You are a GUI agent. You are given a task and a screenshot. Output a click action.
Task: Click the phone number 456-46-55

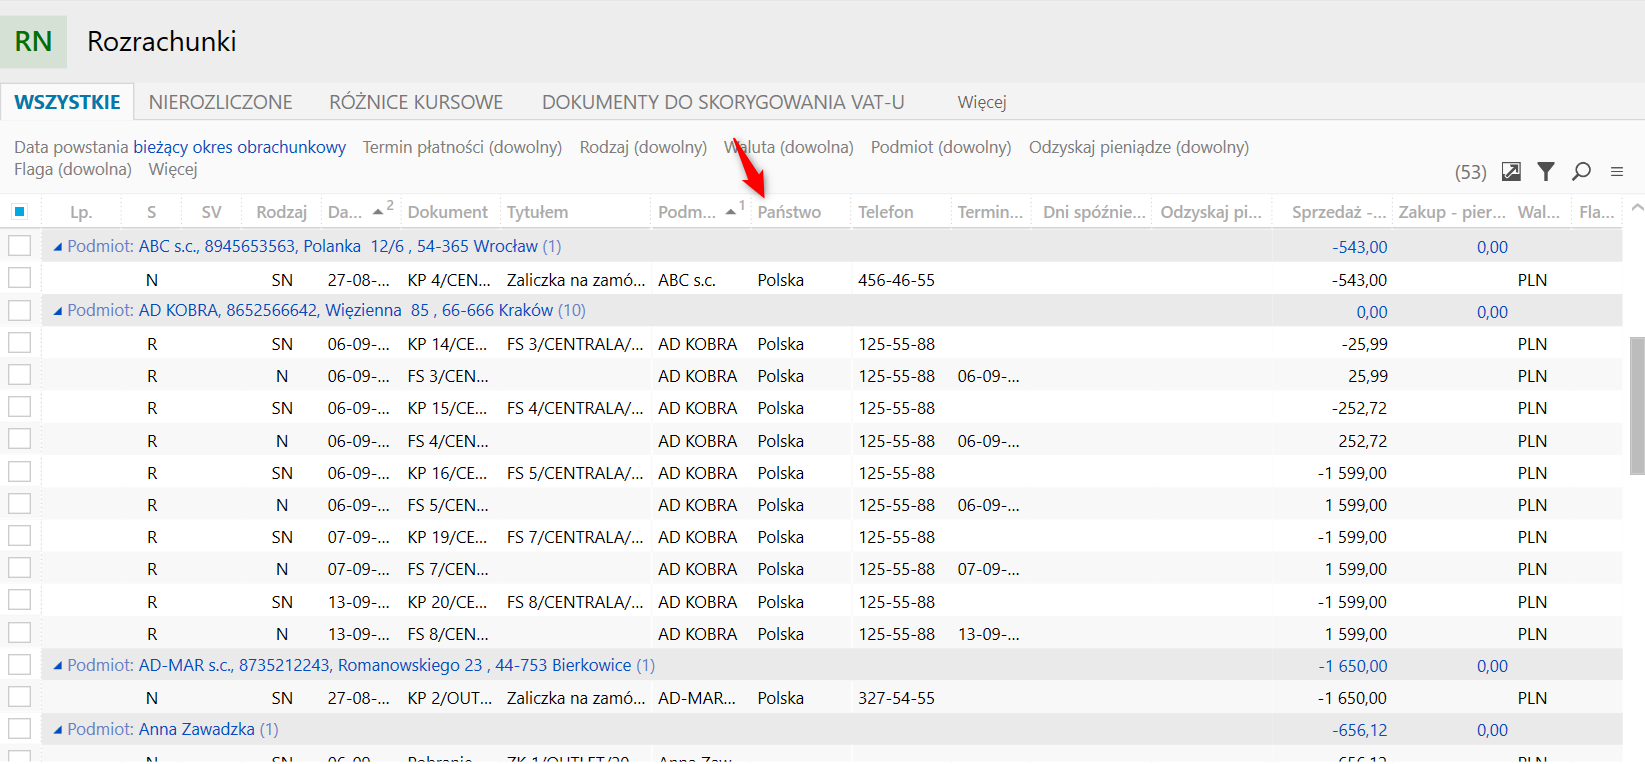coord(896,280)
